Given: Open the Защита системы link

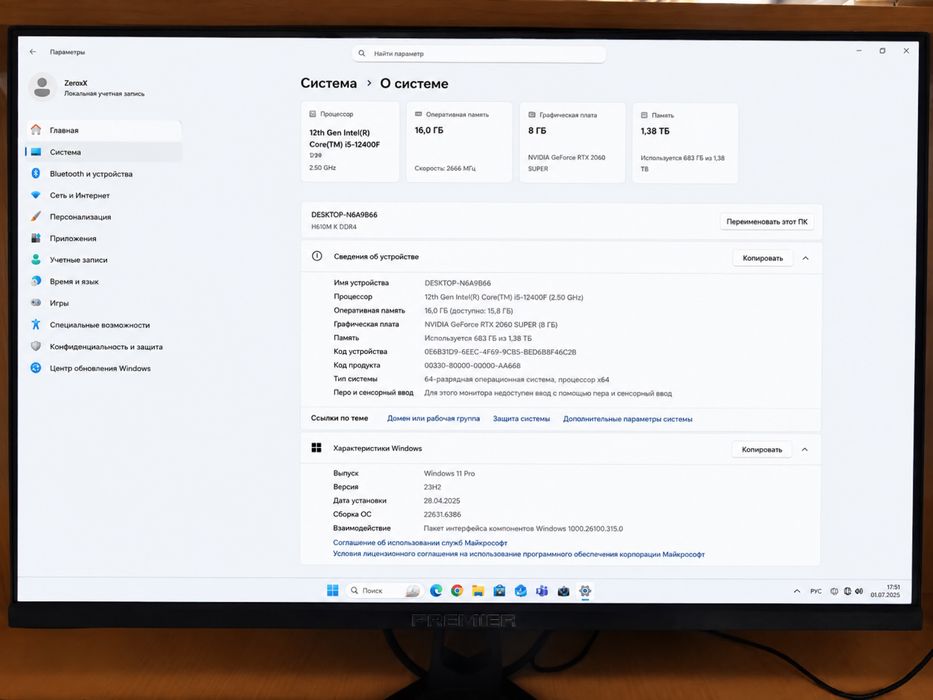Looking at the screenshot, I should pyautogui.click(x=521, y=419).
